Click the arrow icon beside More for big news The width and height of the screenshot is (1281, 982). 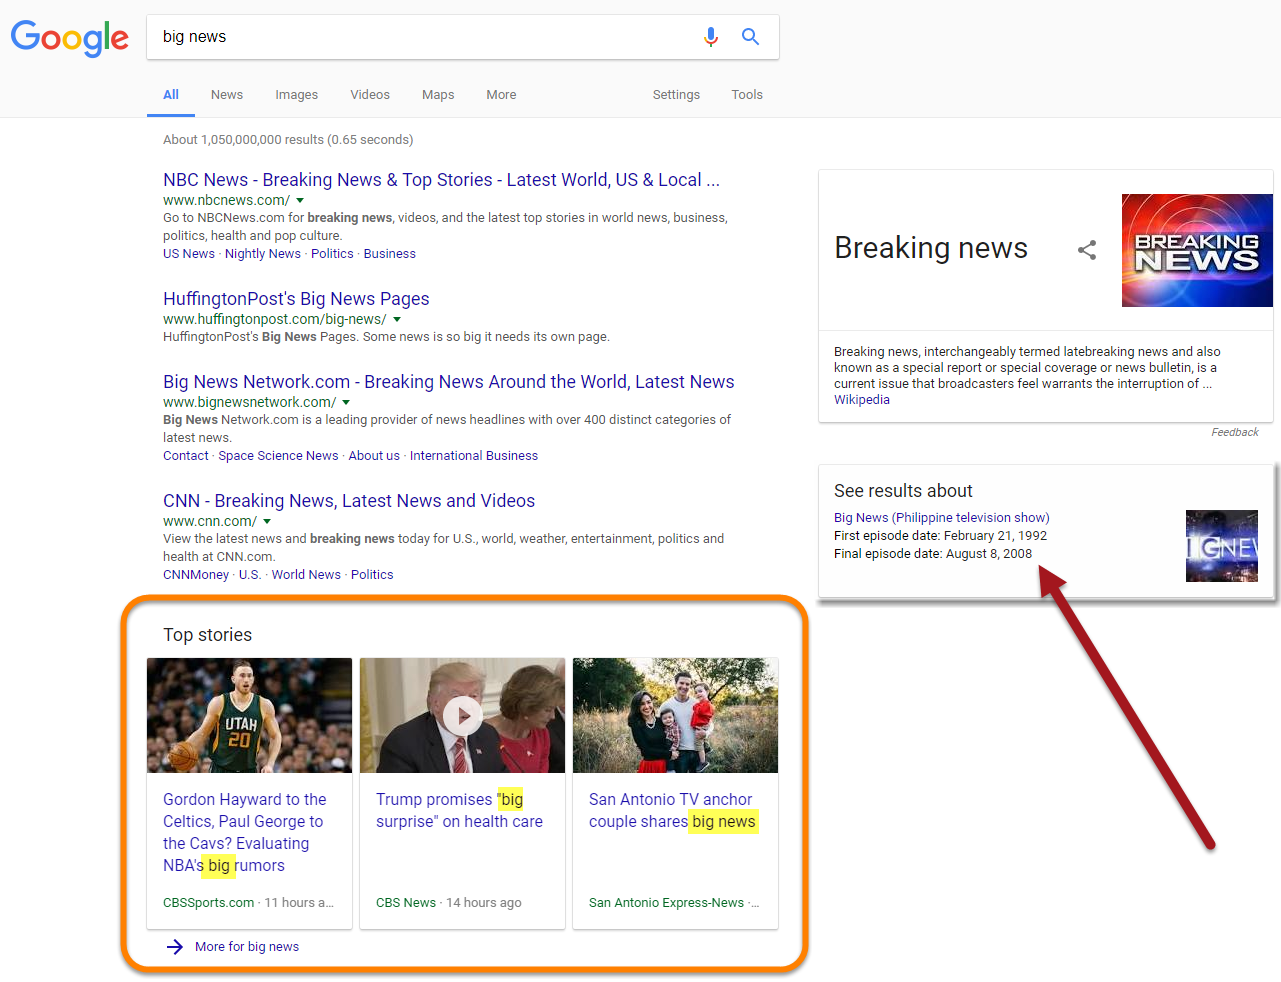(175, 947)
